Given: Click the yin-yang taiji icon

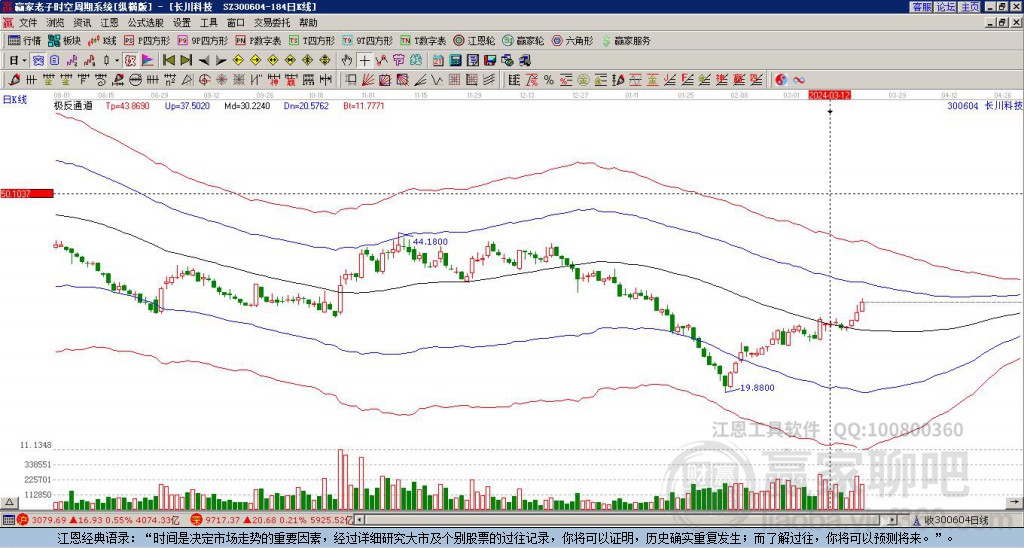Looking at the screenshot, I should point(781,80).
